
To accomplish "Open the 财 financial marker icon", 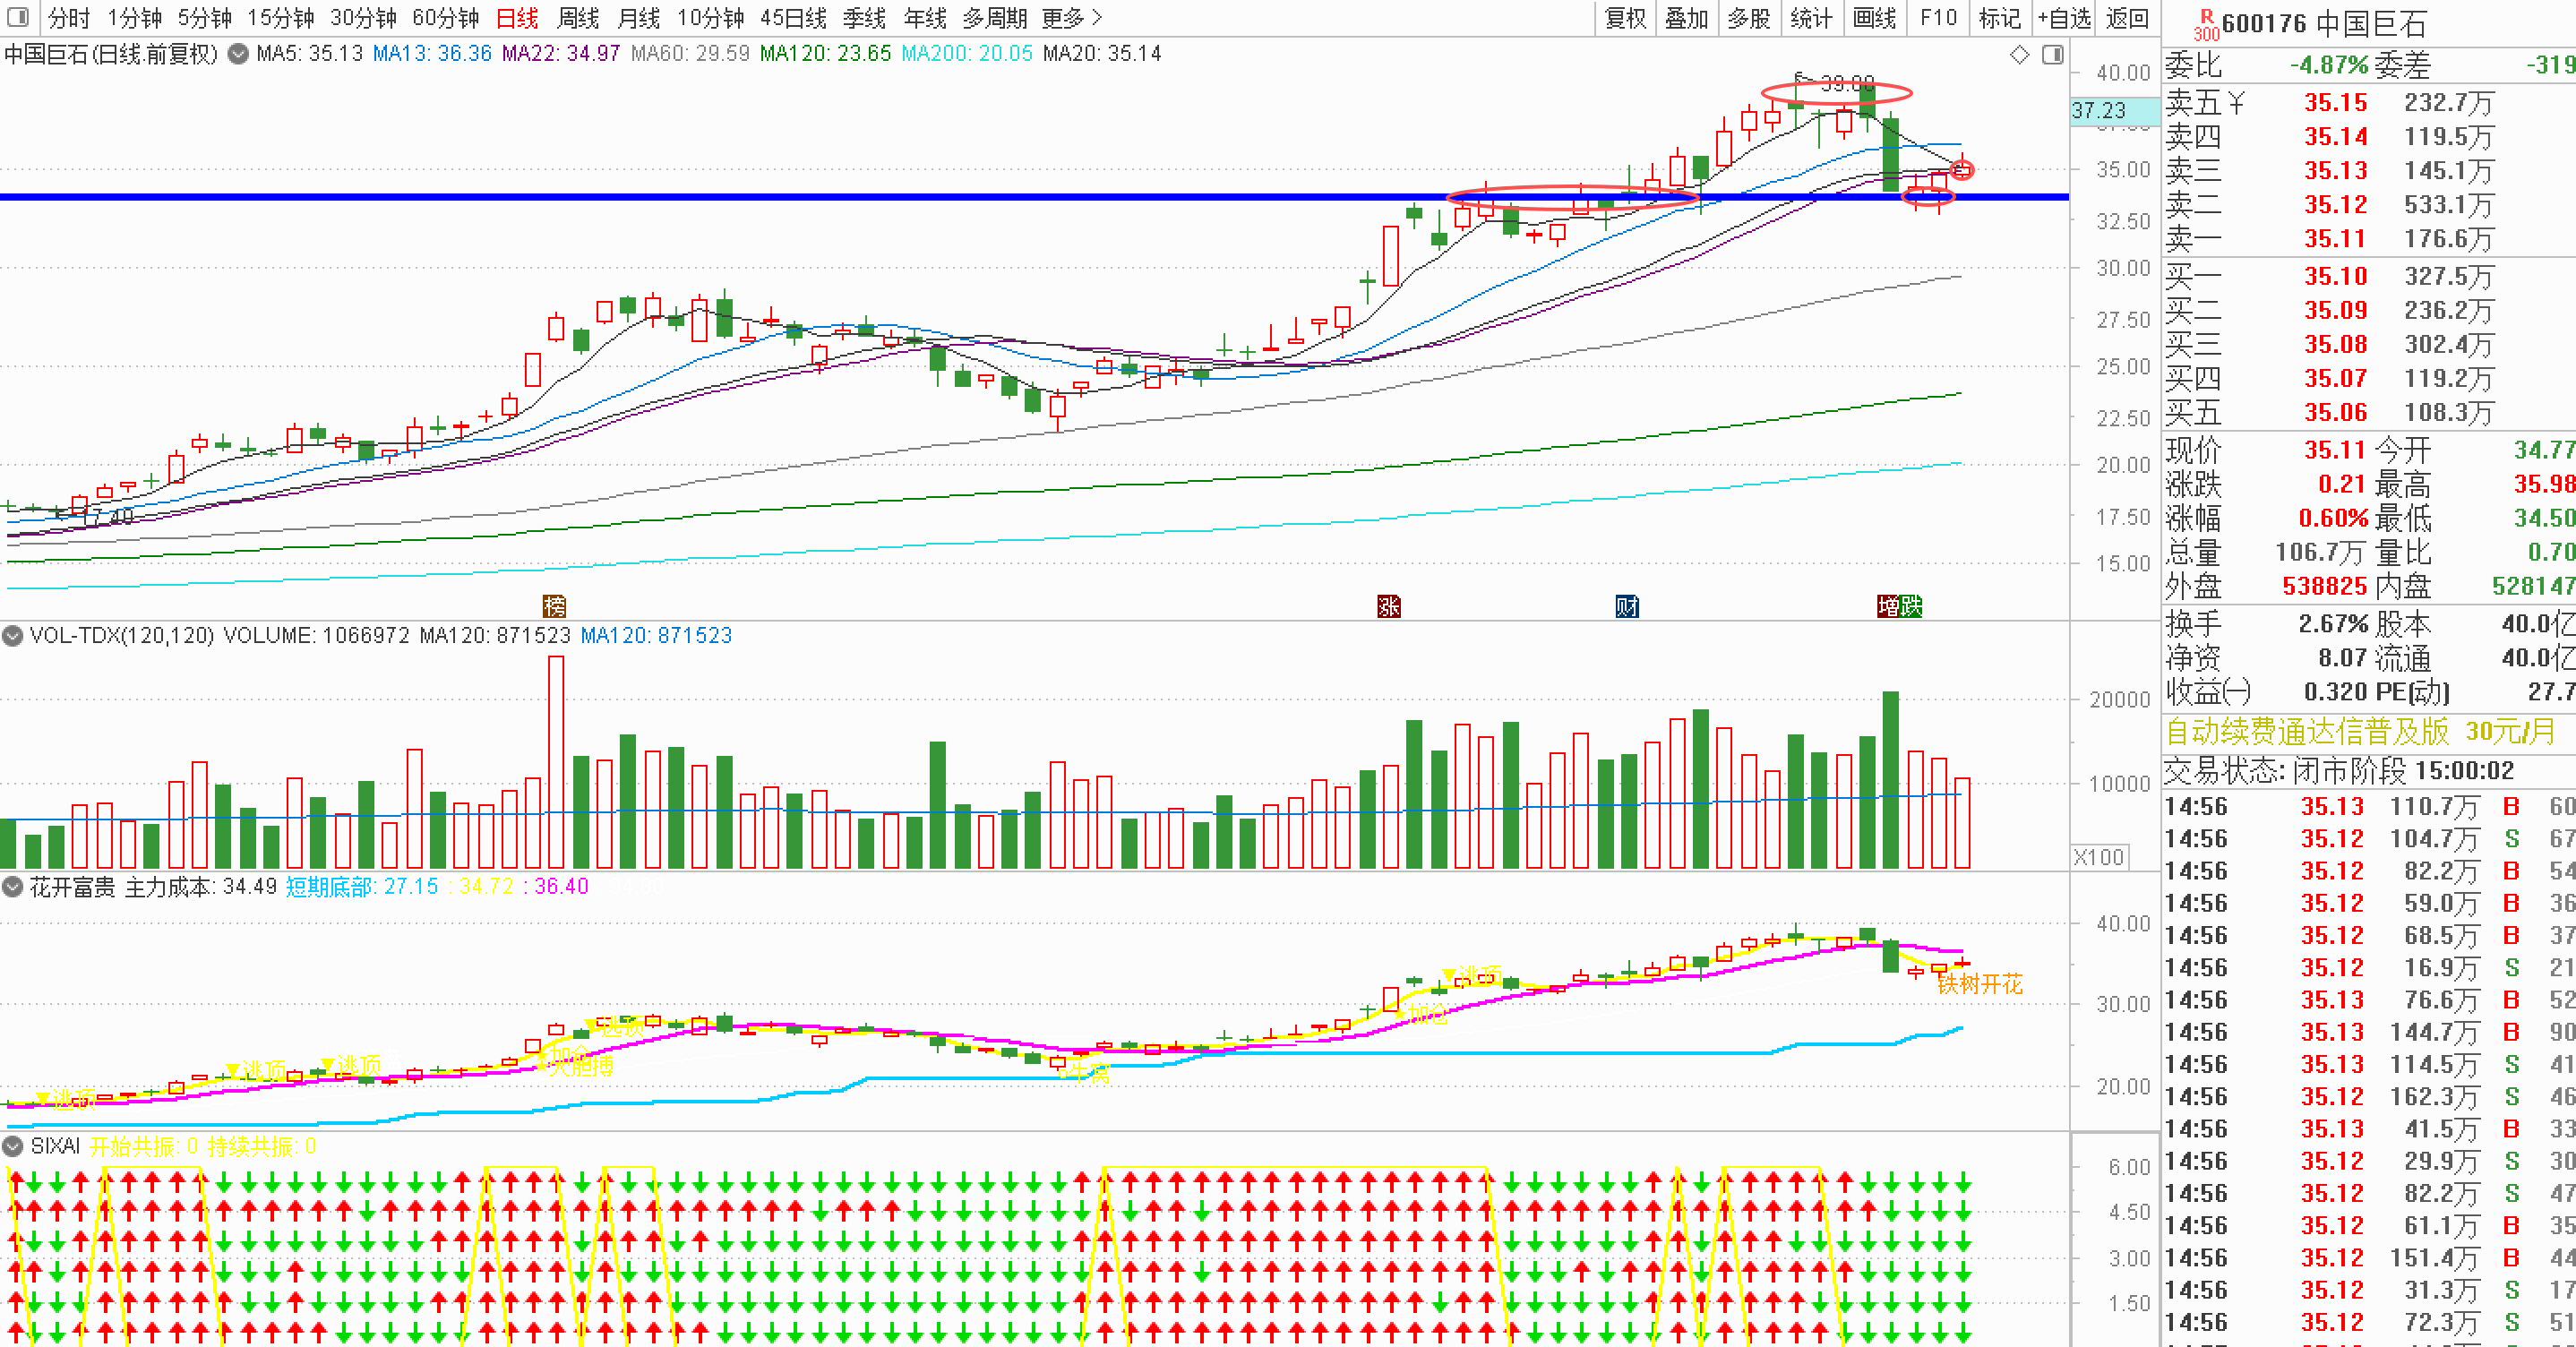I will pos(1627,606).
